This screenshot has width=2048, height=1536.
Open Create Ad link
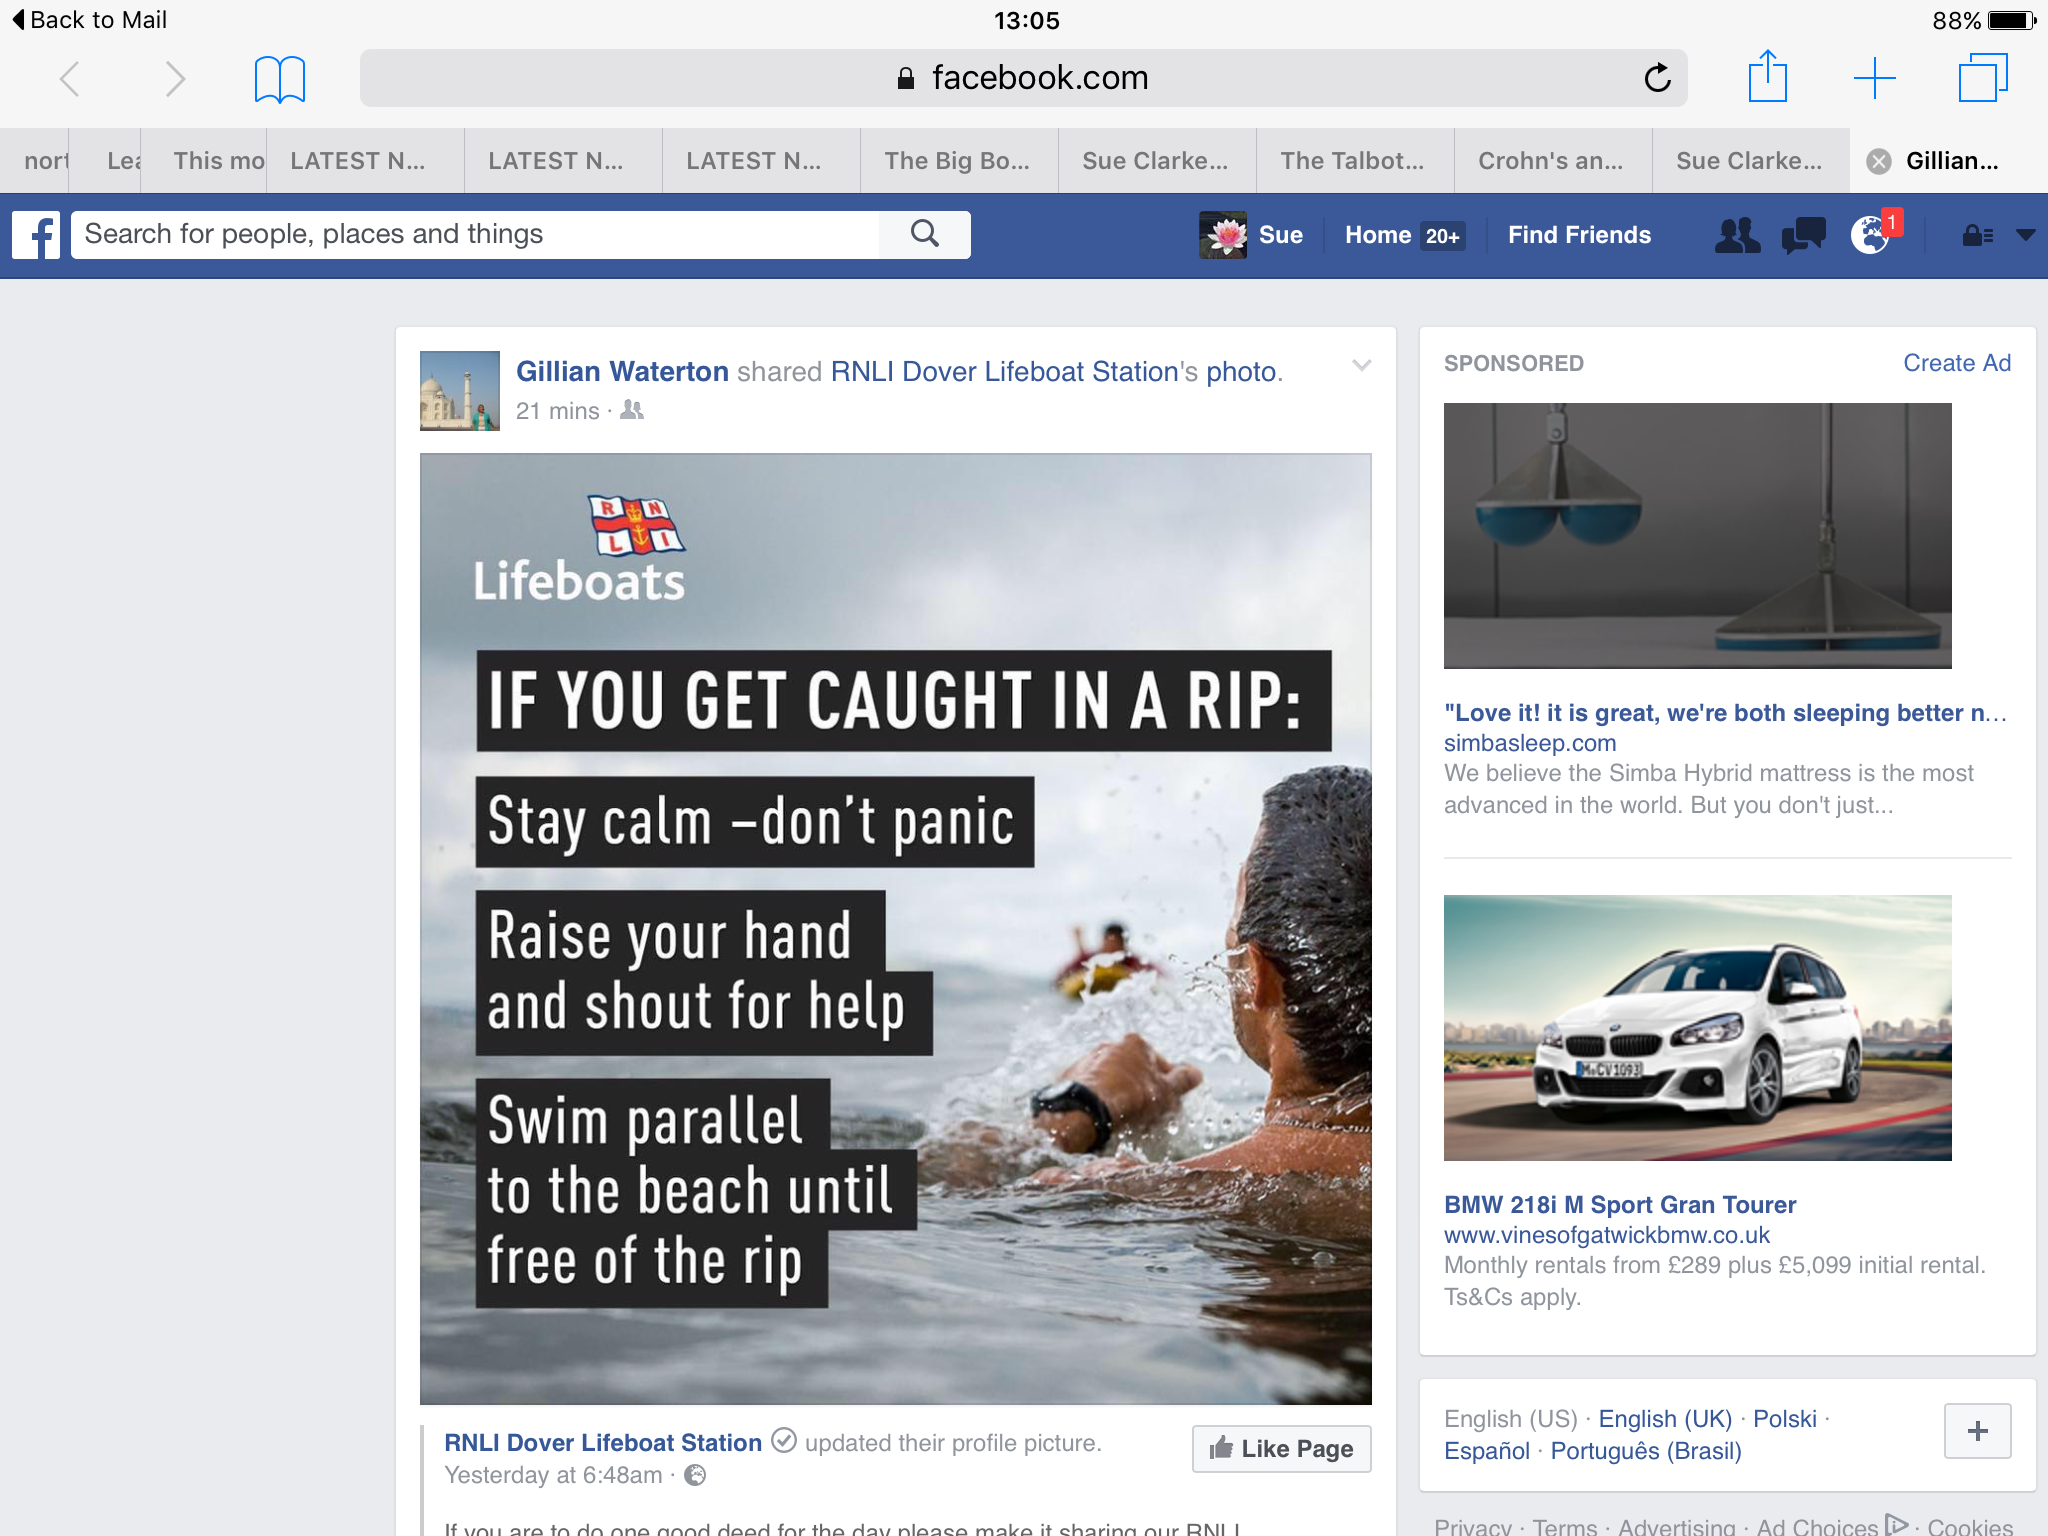point(1956,363)
